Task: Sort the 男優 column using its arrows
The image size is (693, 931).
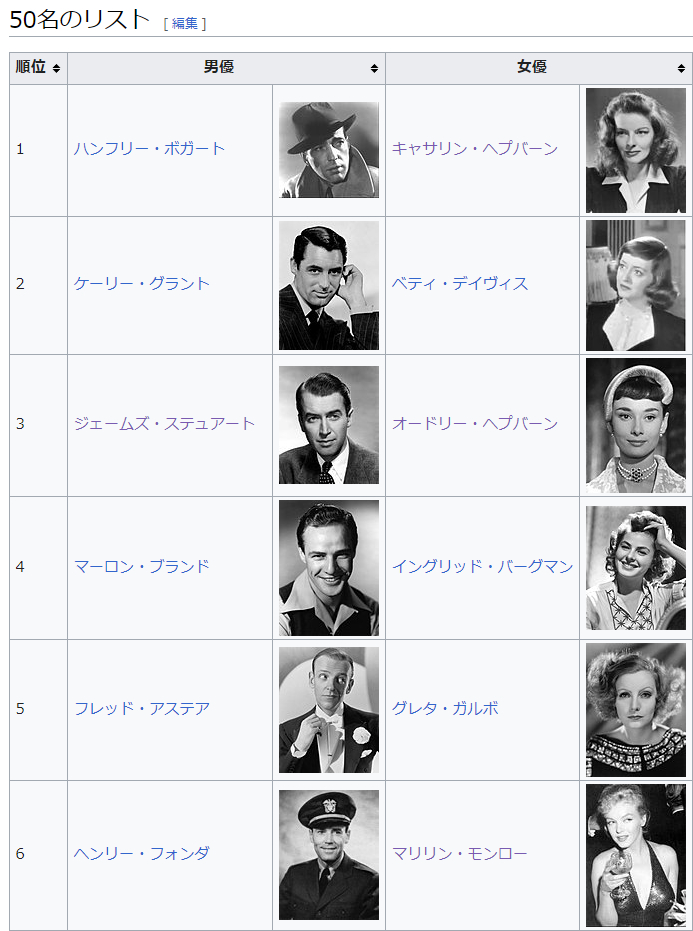Action: [374, 68]
